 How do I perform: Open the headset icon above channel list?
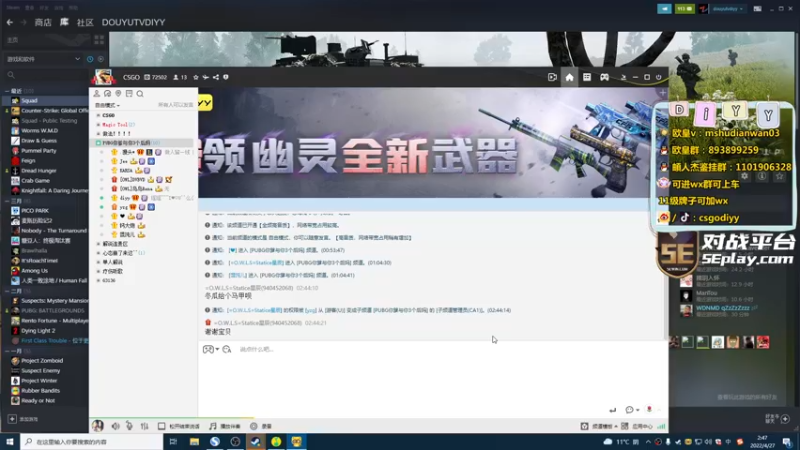point(107,94)
